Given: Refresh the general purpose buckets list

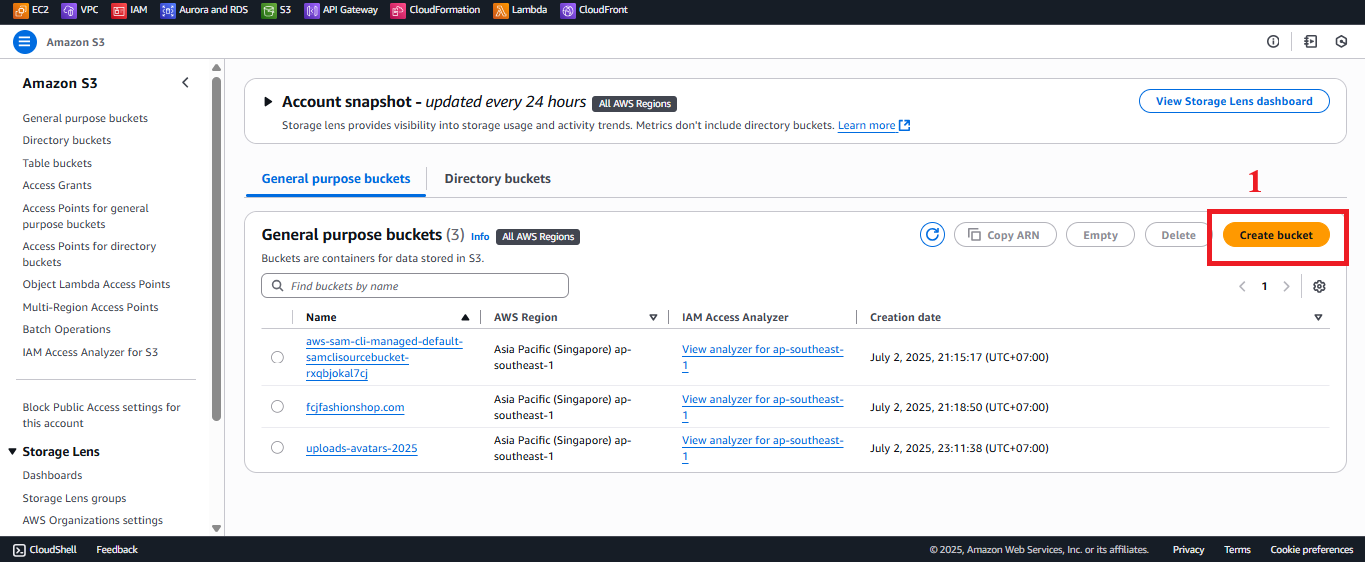Looking at the screenshot, I should [x=932, y=235].
